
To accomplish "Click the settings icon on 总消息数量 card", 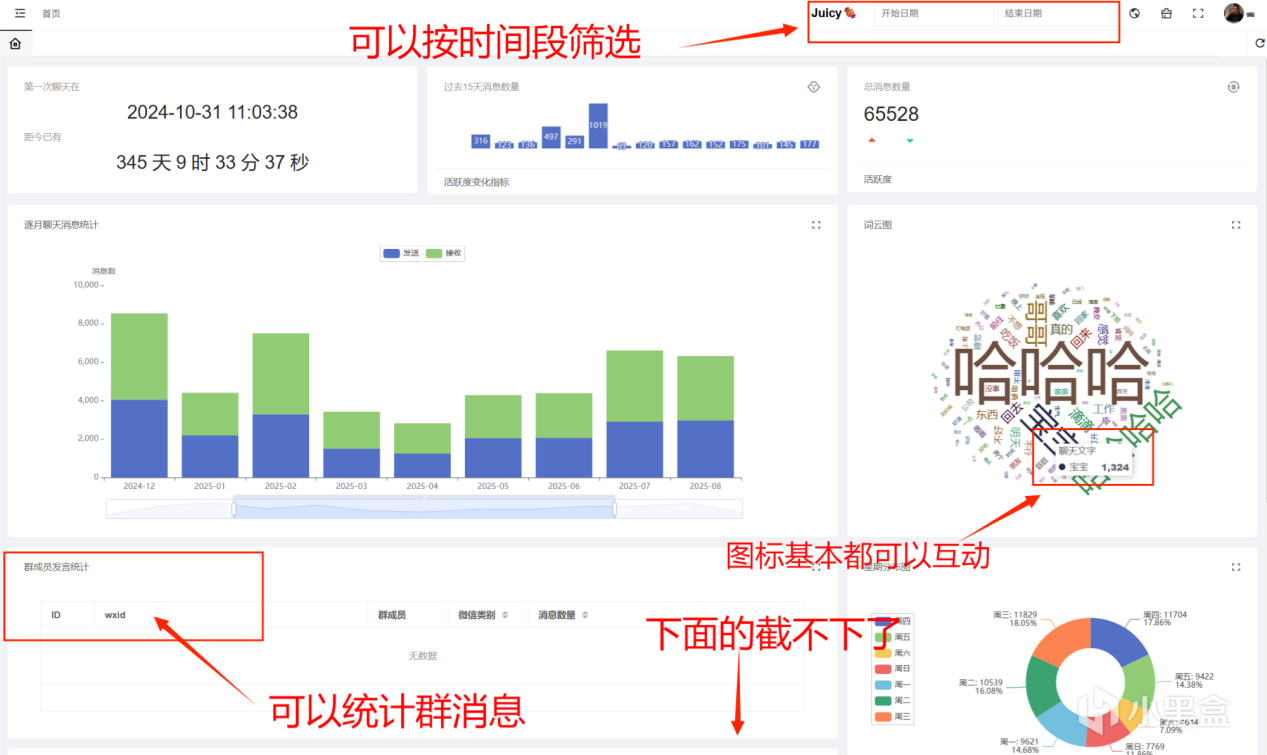I will [1235, 86].
